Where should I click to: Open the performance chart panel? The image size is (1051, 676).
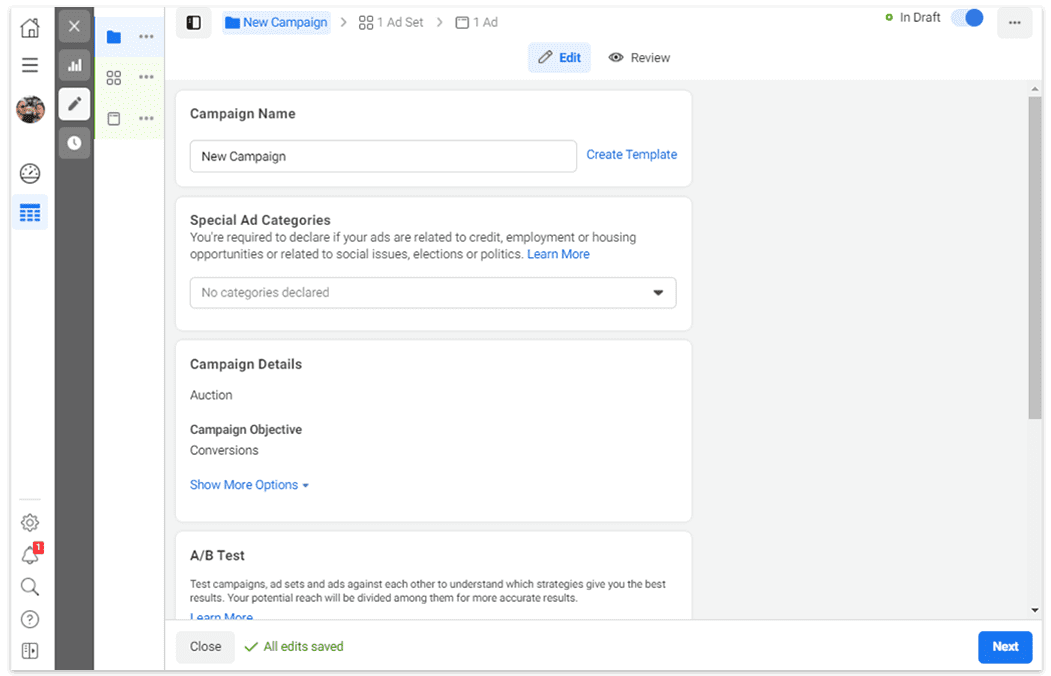(x=74, y=64)
